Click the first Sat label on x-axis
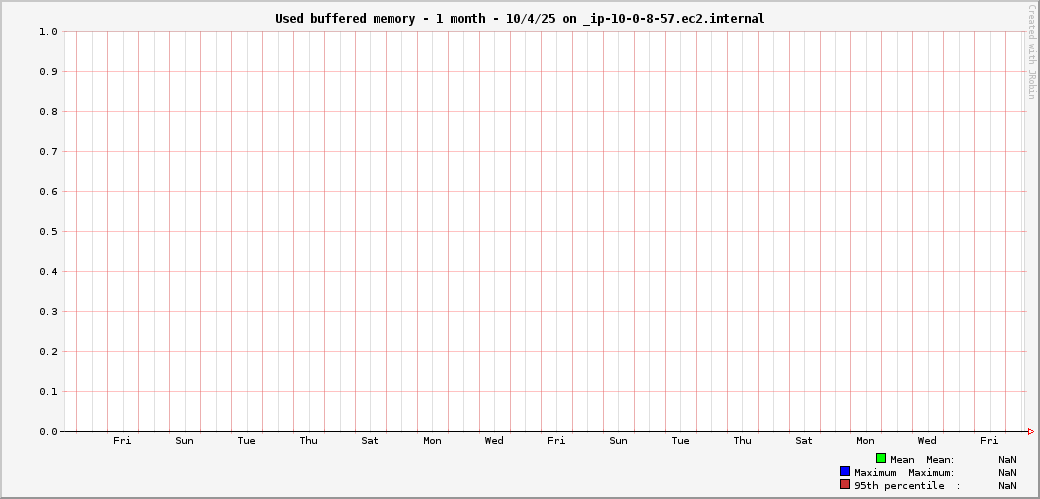The image size is (1040, 499). coord(370,441)
